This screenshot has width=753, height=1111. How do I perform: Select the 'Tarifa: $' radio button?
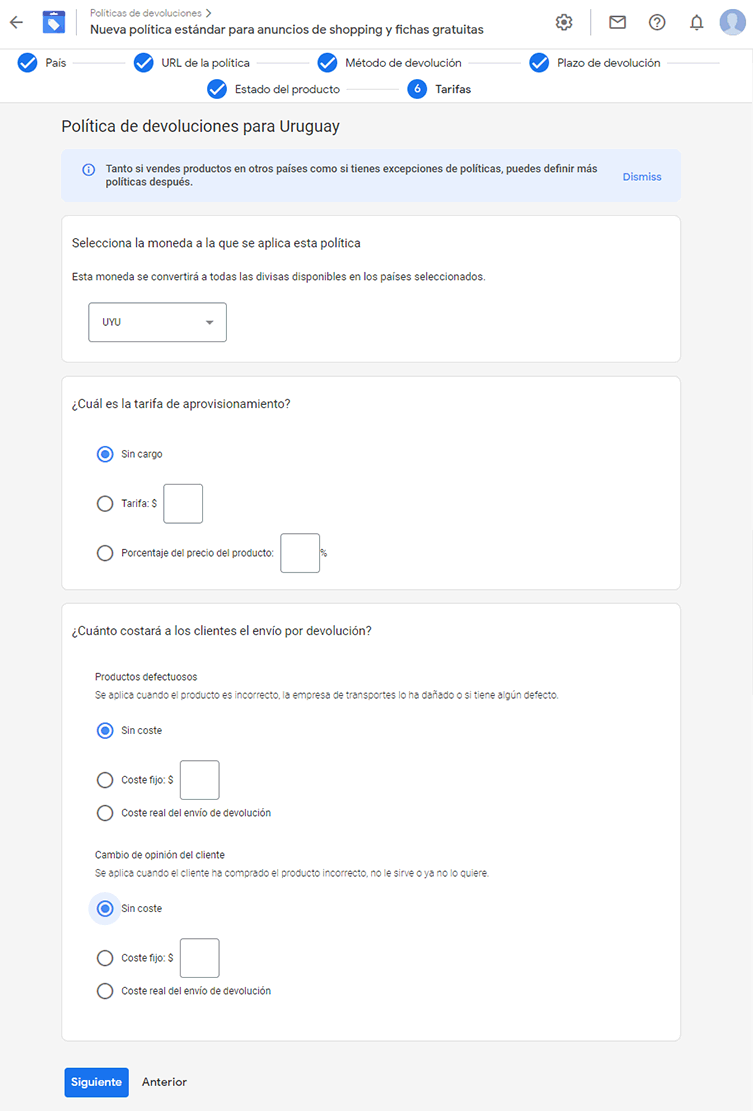pyautogui.click(x=105, y=504)
